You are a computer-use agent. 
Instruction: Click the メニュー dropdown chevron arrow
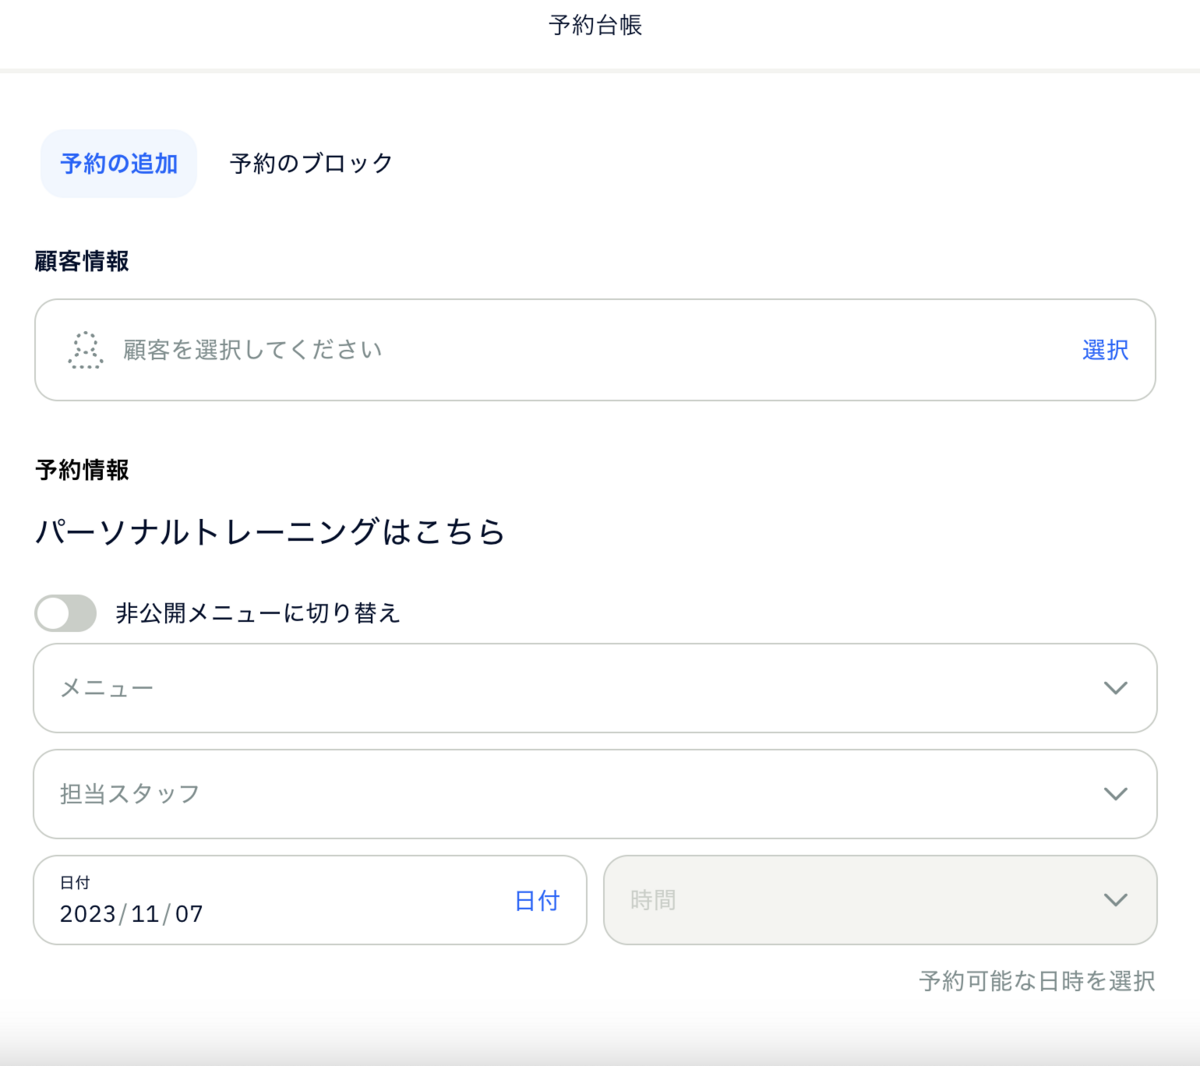[x=1115, y=688]
